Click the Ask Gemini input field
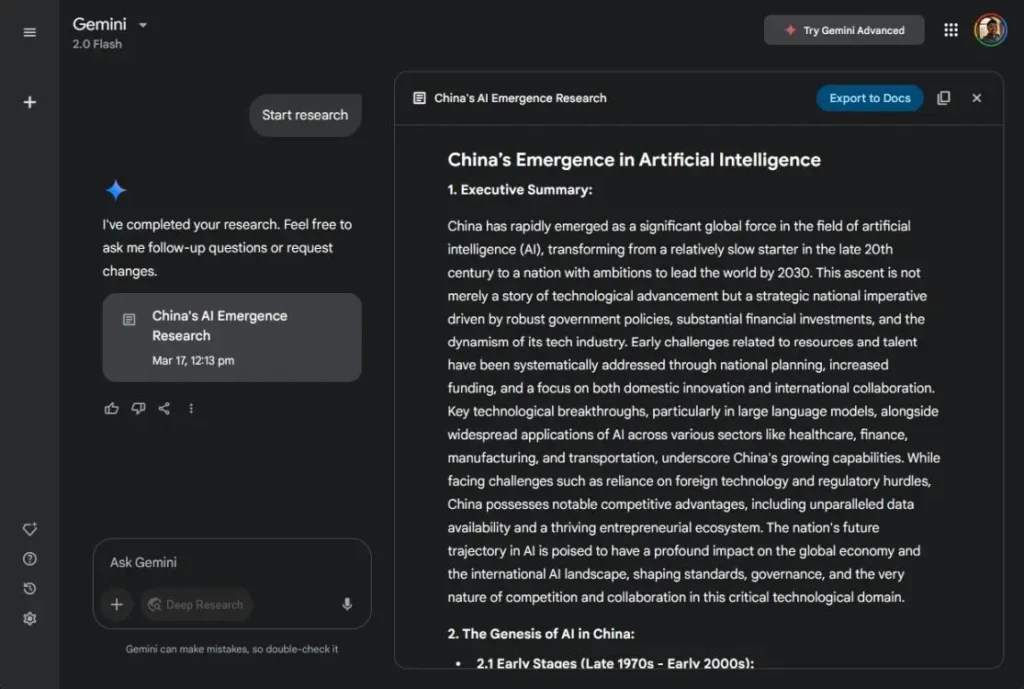The width and height of the screenshot is (1024, 689). (x=200, y=562)
